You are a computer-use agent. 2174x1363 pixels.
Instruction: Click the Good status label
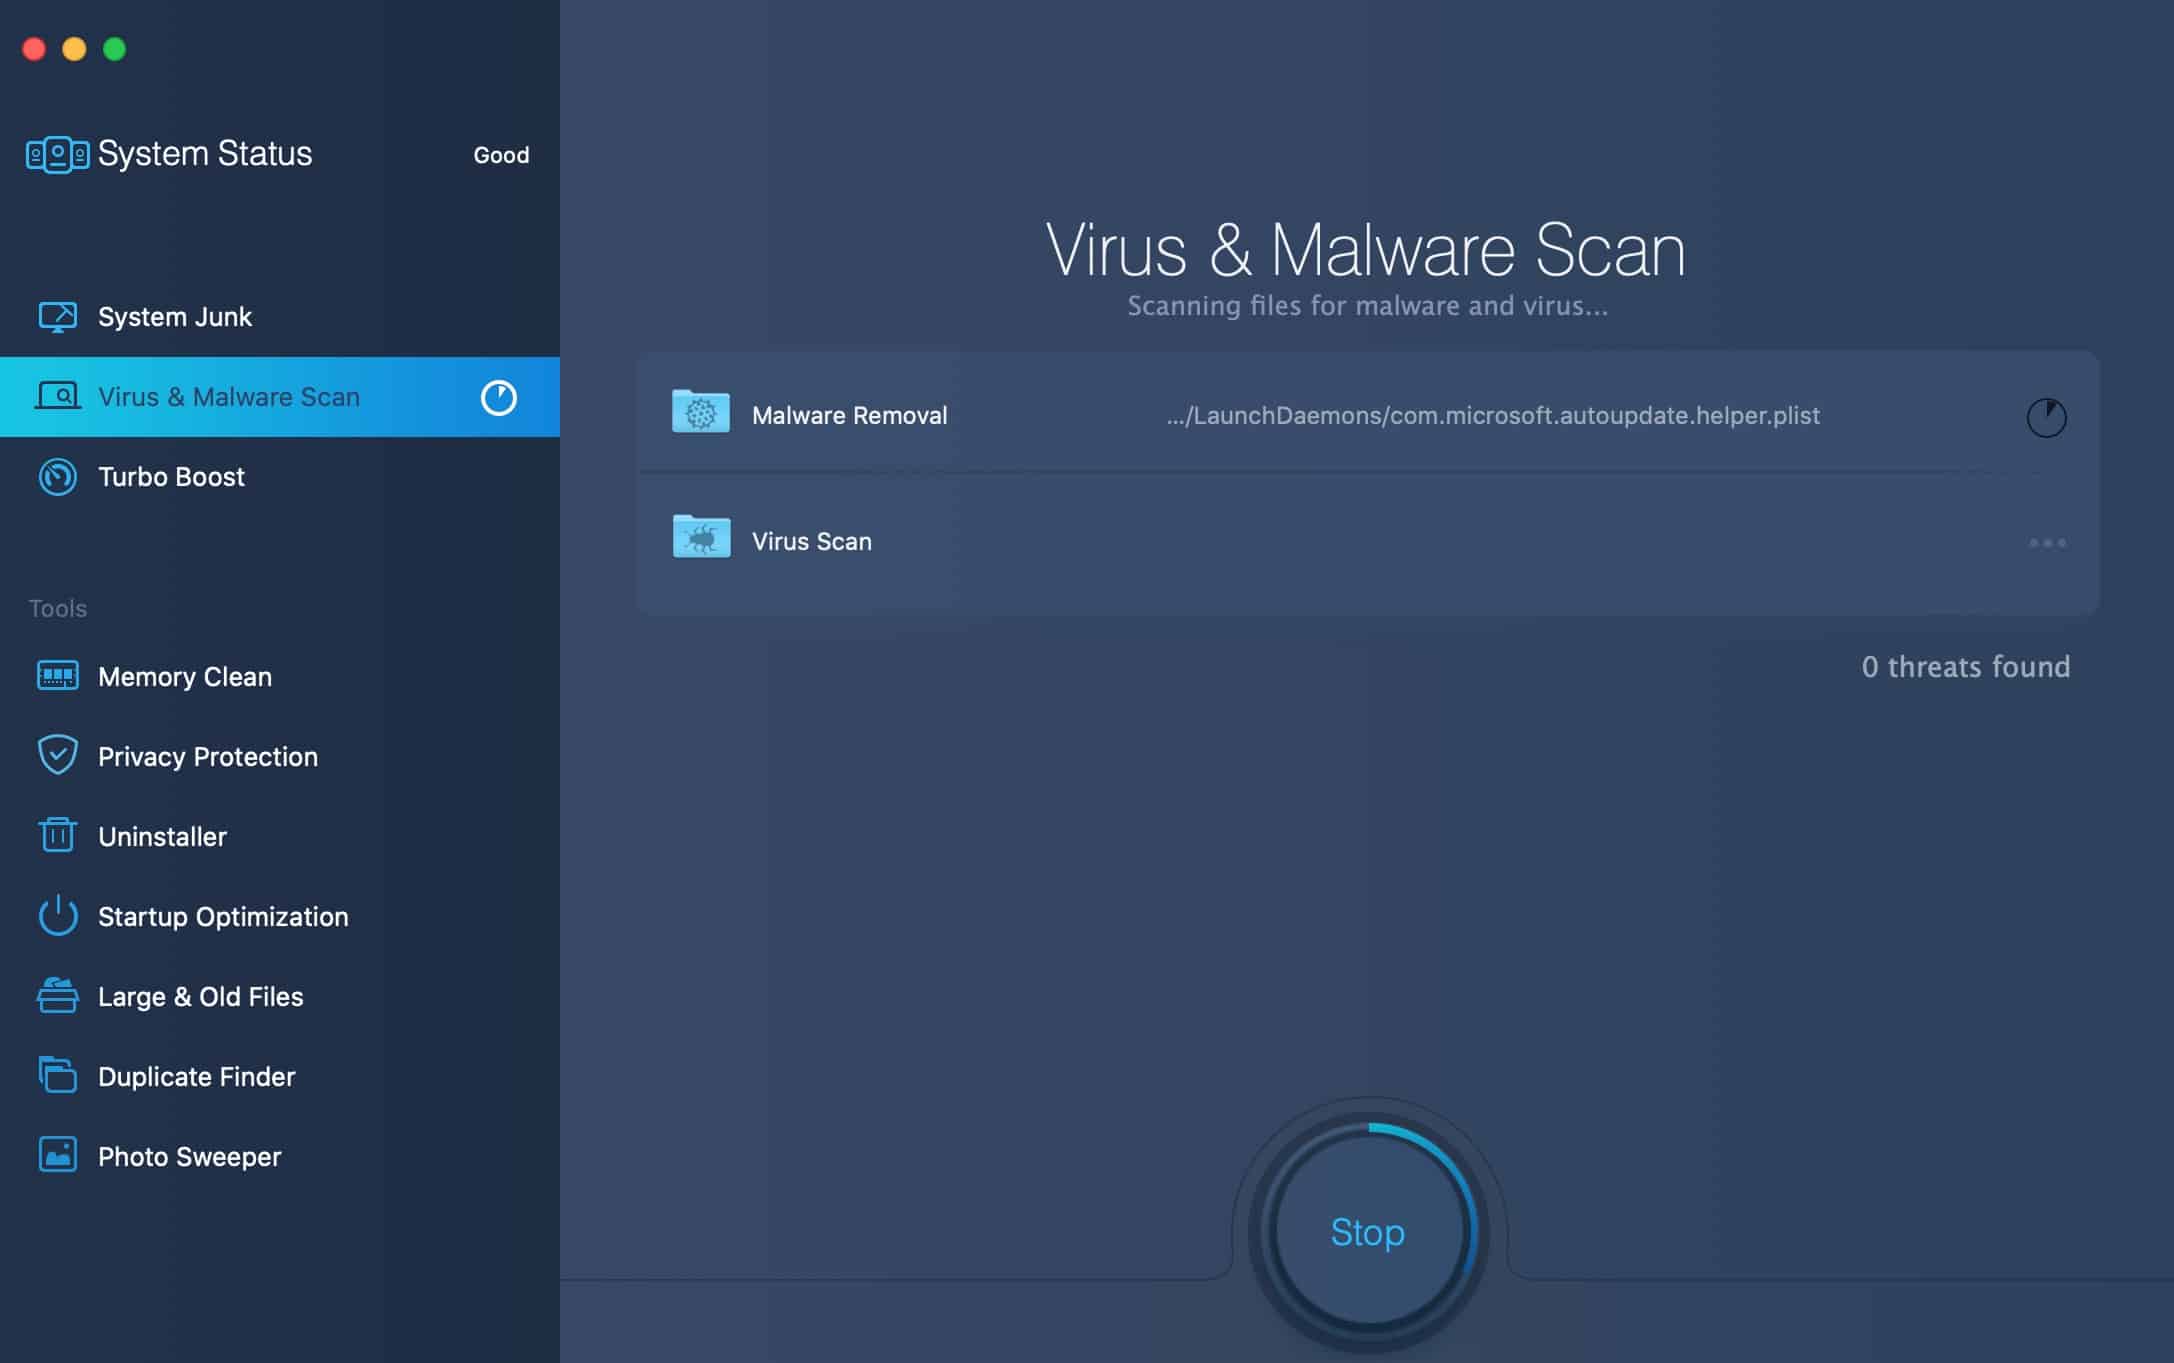click(501, 155)
